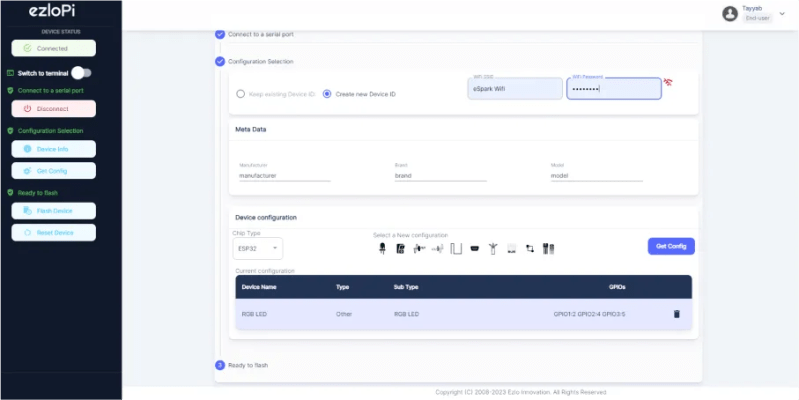Select the twin cylinders configuration icon

pyautogui.click(x=549, y=249)
